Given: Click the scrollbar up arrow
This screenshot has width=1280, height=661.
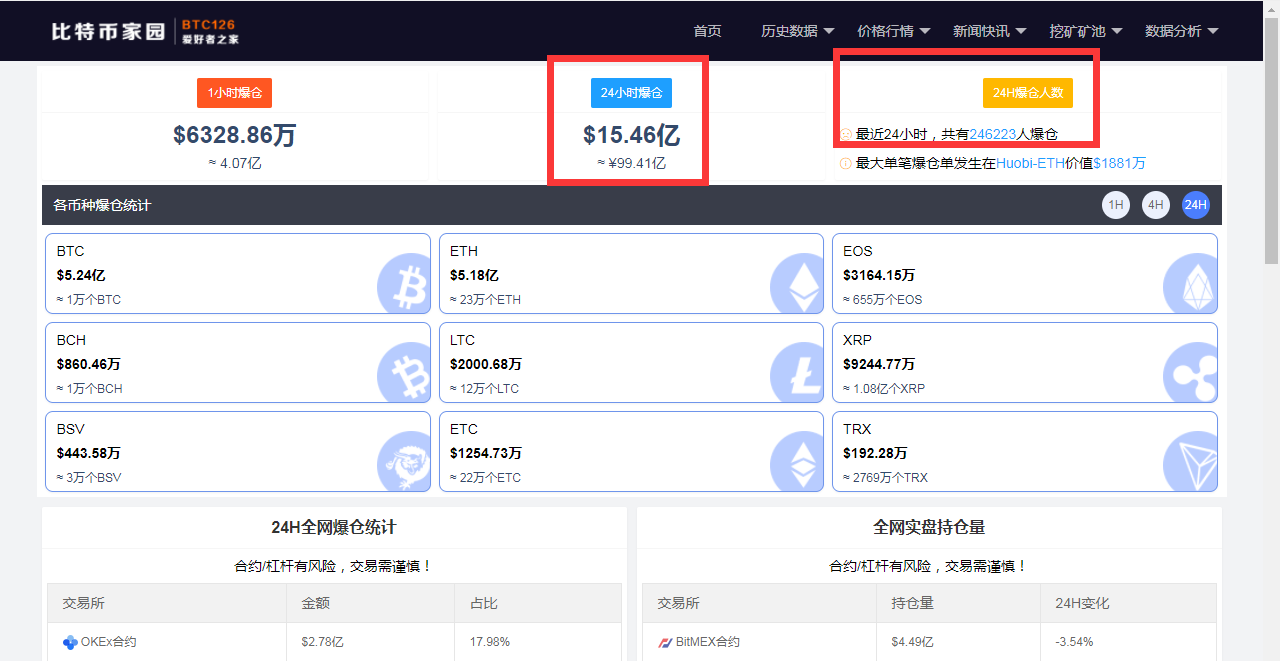Looking at the screenshot, I should pyautogui.click(x=1271, y=8).
